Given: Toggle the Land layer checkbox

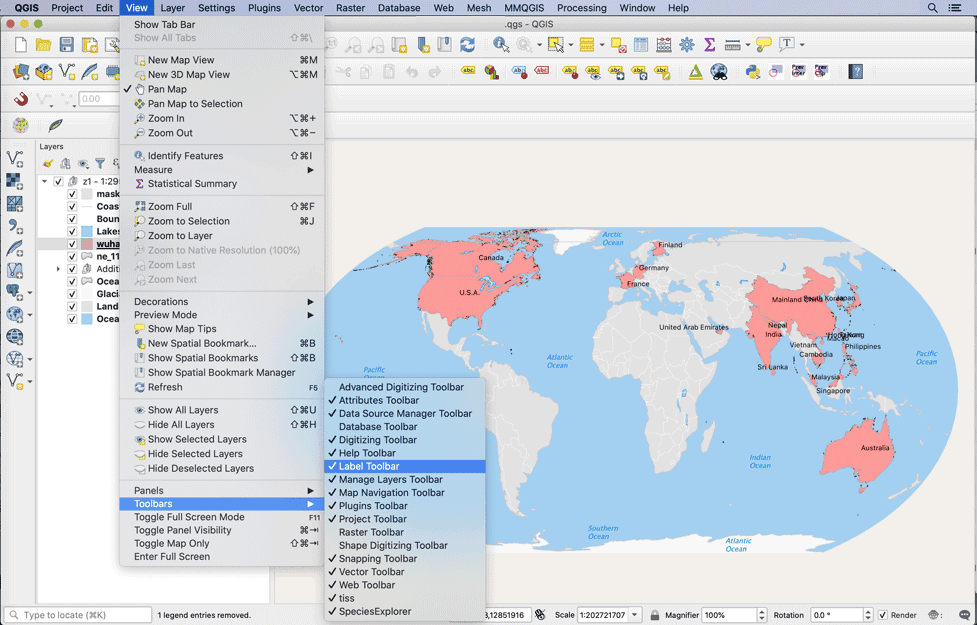Looking at the screenshot, I should click(72, 306).
